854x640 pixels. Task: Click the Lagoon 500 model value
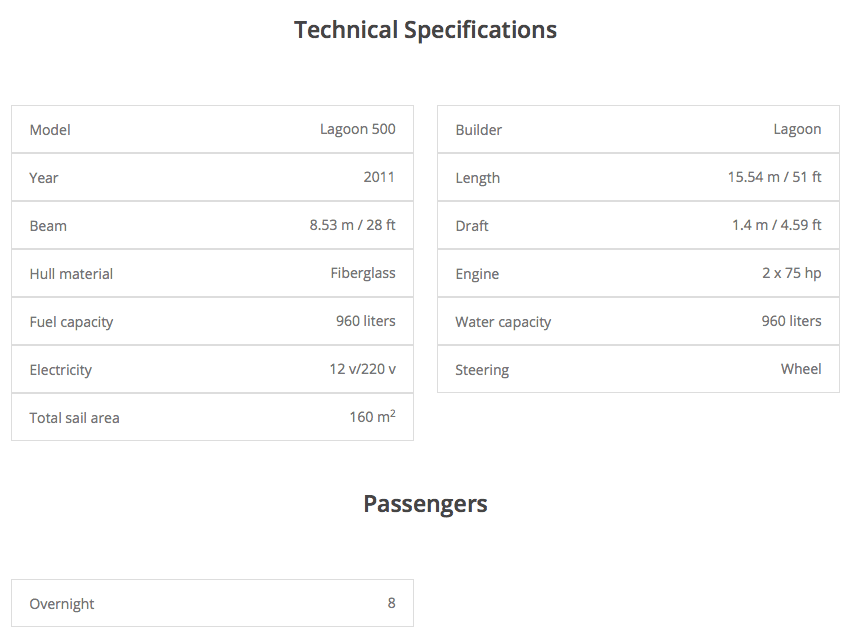coord(357,129)
